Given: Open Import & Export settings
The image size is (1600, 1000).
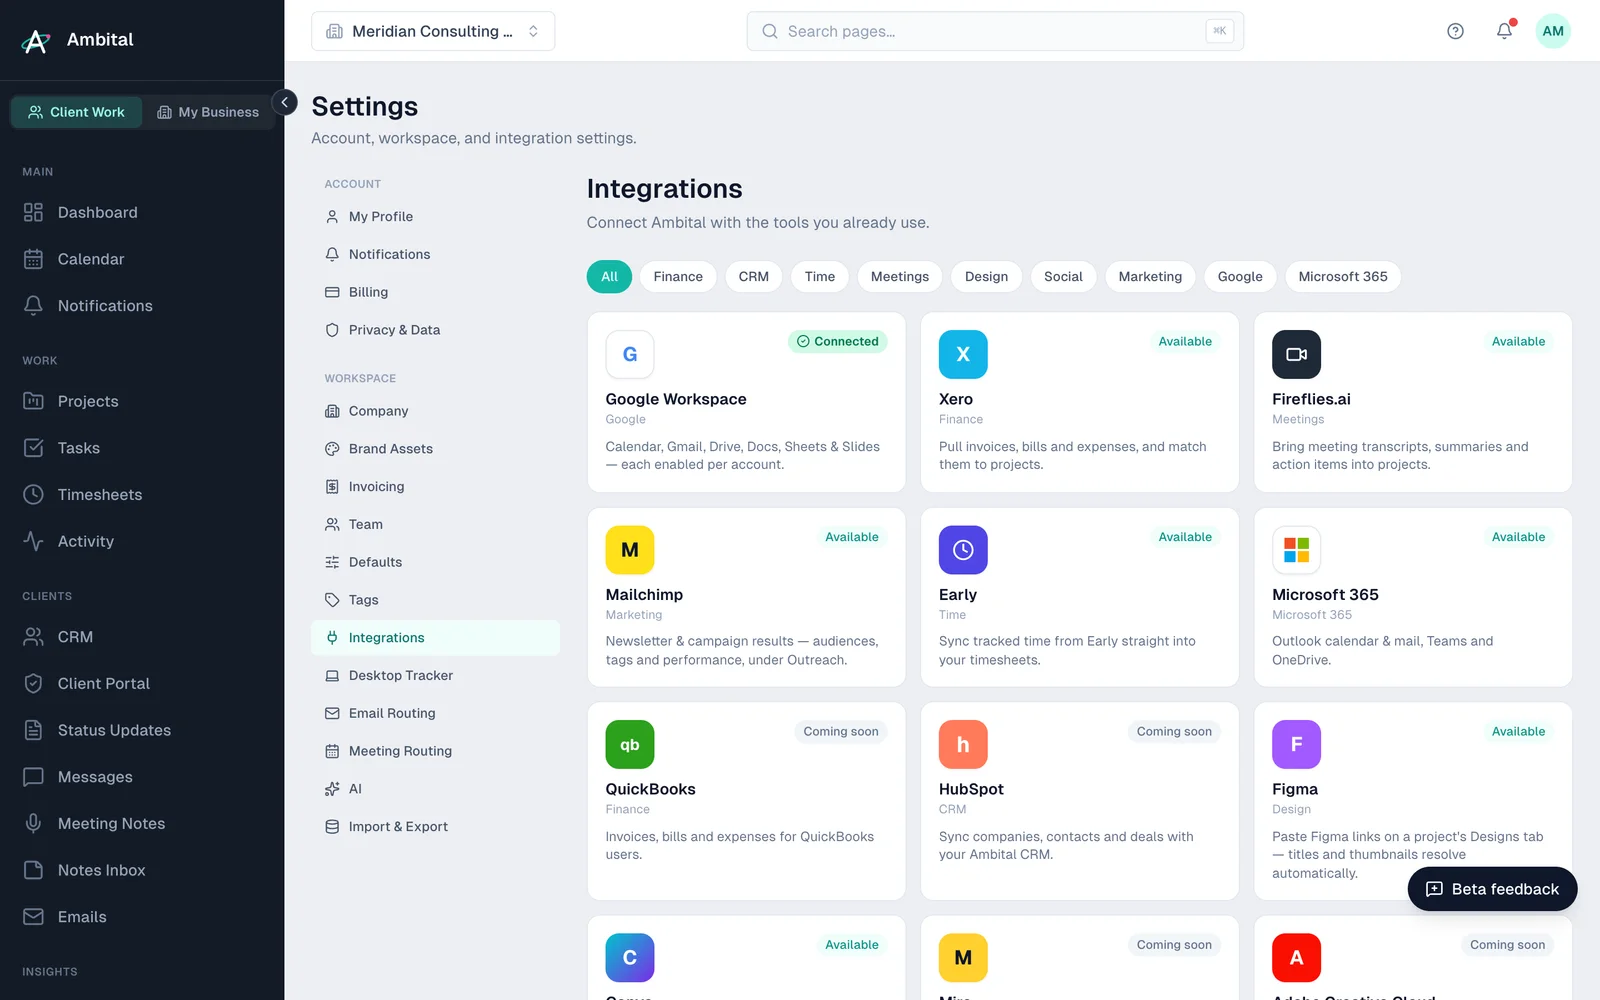Looking at the screenshot, I should (x=435, y=827).
